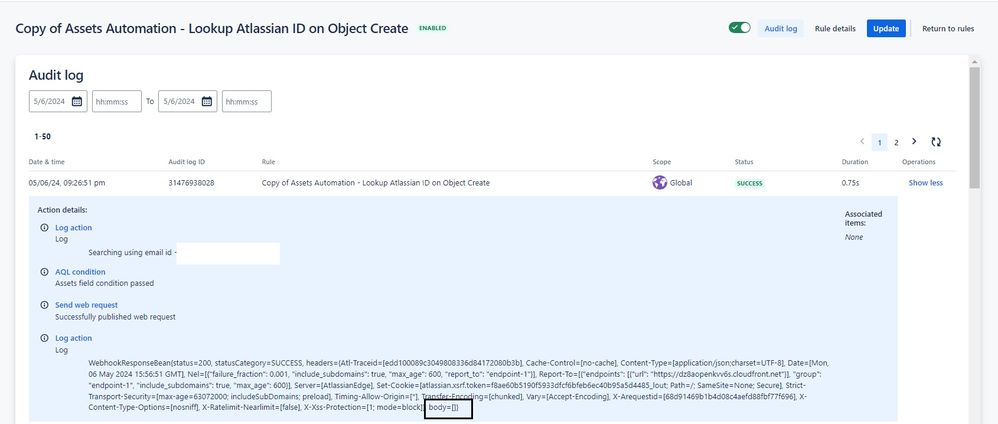Open the Rule details tab
The width and height of the screenshot is (998, 424).
click(x=835, y=29)
